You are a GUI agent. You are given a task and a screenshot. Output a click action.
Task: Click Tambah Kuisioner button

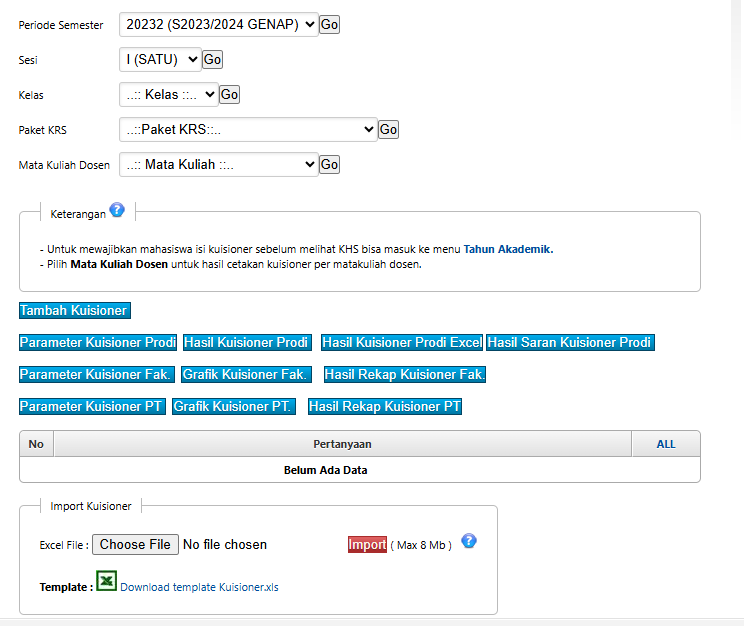click(x=75, y=310)
